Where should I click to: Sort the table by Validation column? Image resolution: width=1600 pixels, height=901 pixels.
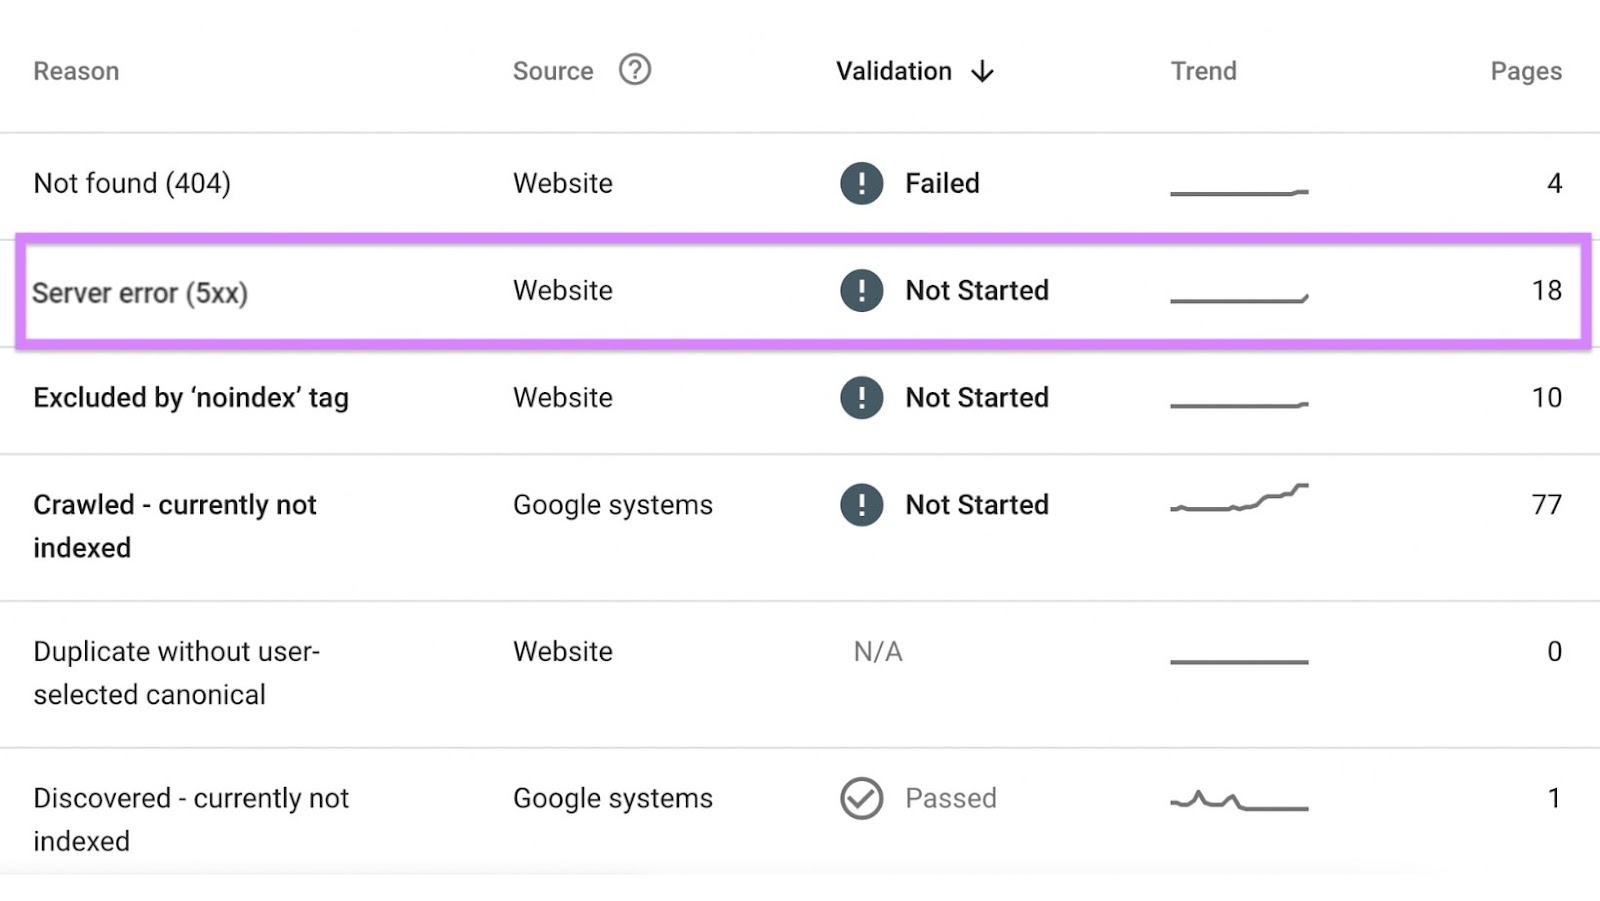894,71
